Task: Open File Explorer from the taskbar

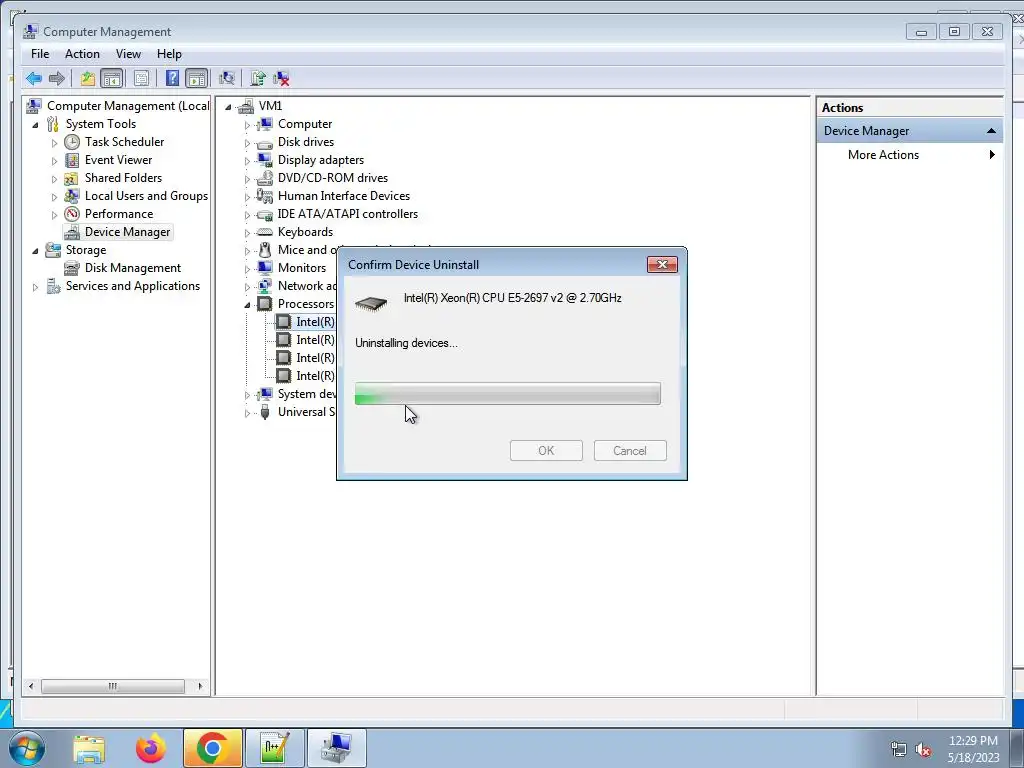Action: tap(89, 748)
